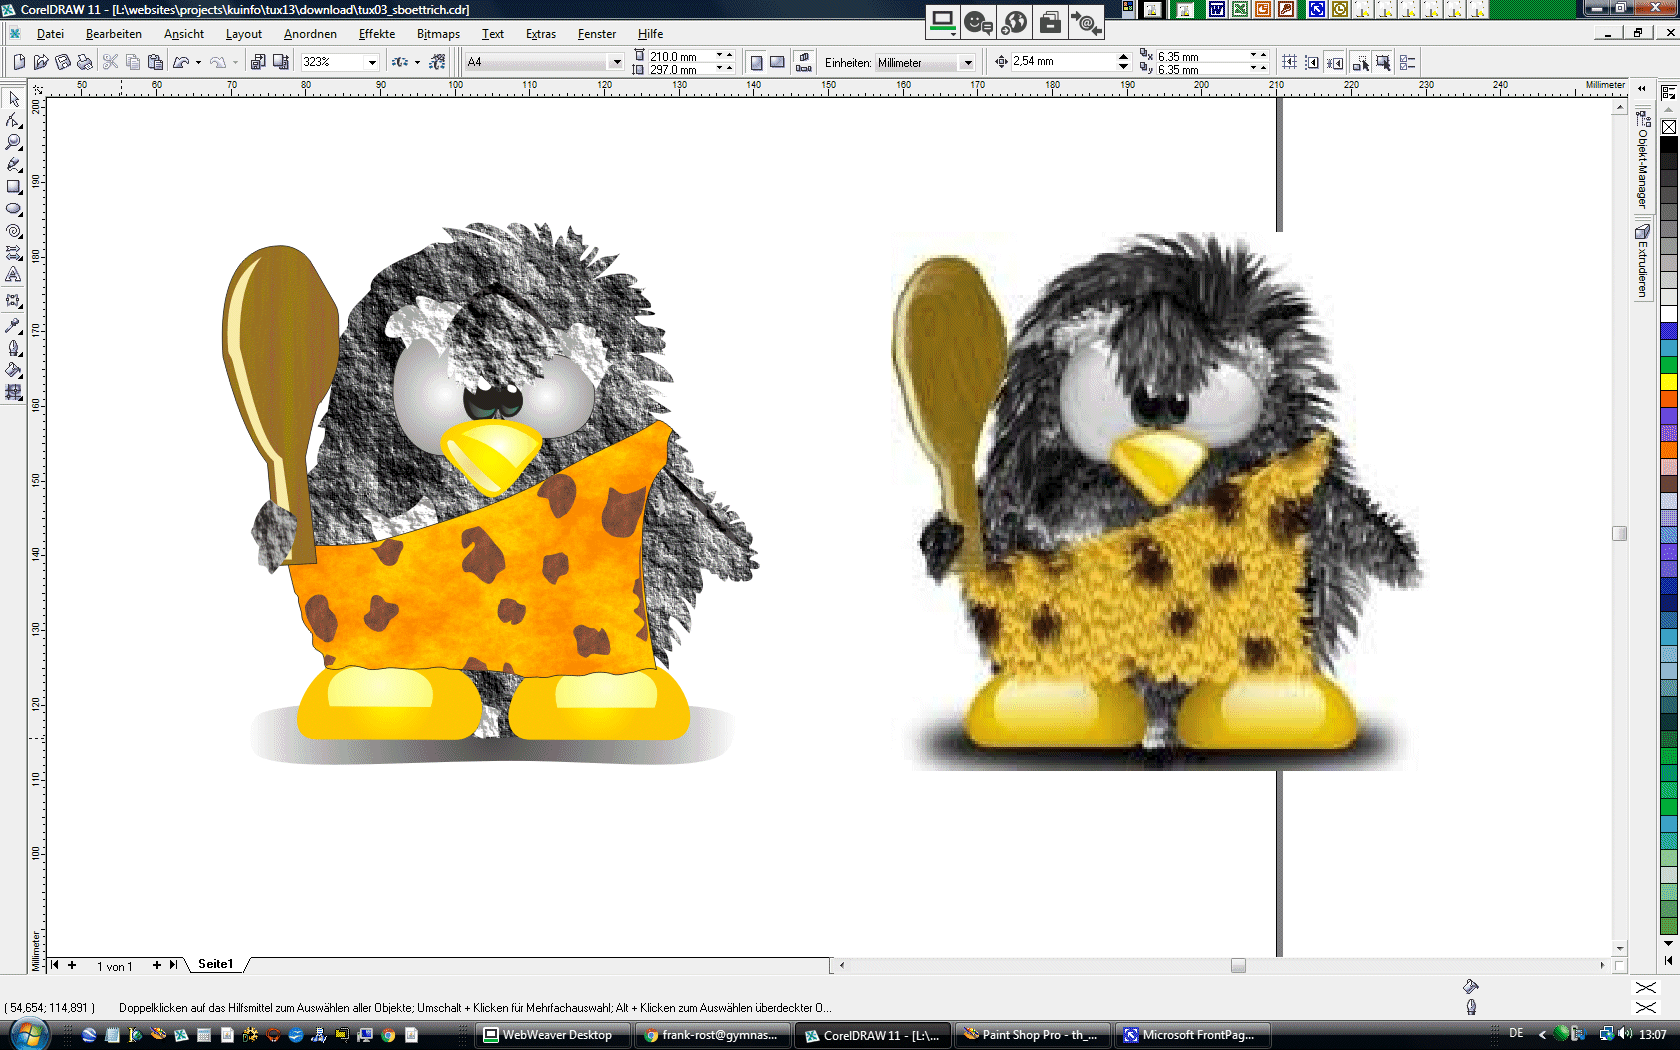Toggle draw complex objects when moving
Image resolution: width=1680 pixels, height=1050 pixels.
1361,62
